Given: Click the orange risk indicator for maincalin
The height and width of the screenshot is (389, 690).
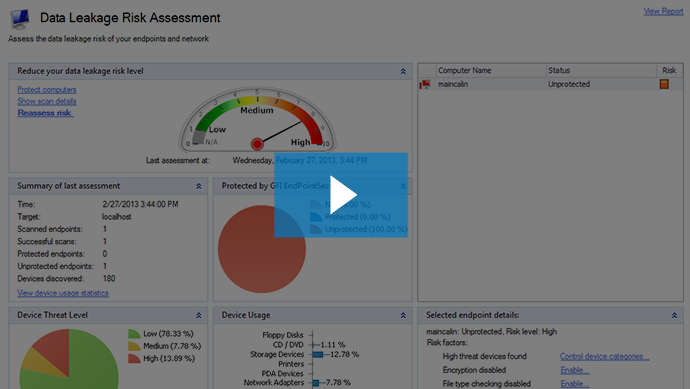Looking at the screenshot, I should pos(664,84).
